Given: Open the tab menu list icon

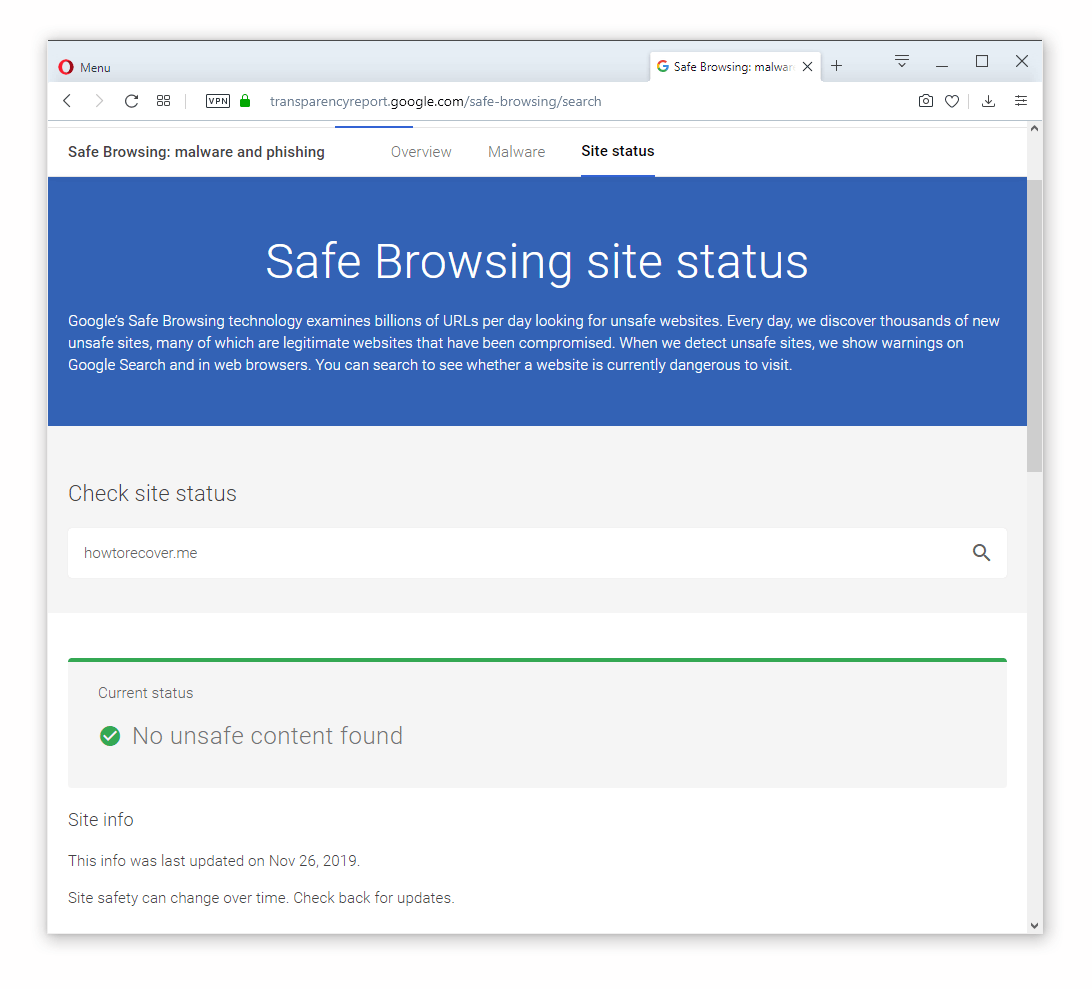Looking at the screenshot, I should coord(902,61).
